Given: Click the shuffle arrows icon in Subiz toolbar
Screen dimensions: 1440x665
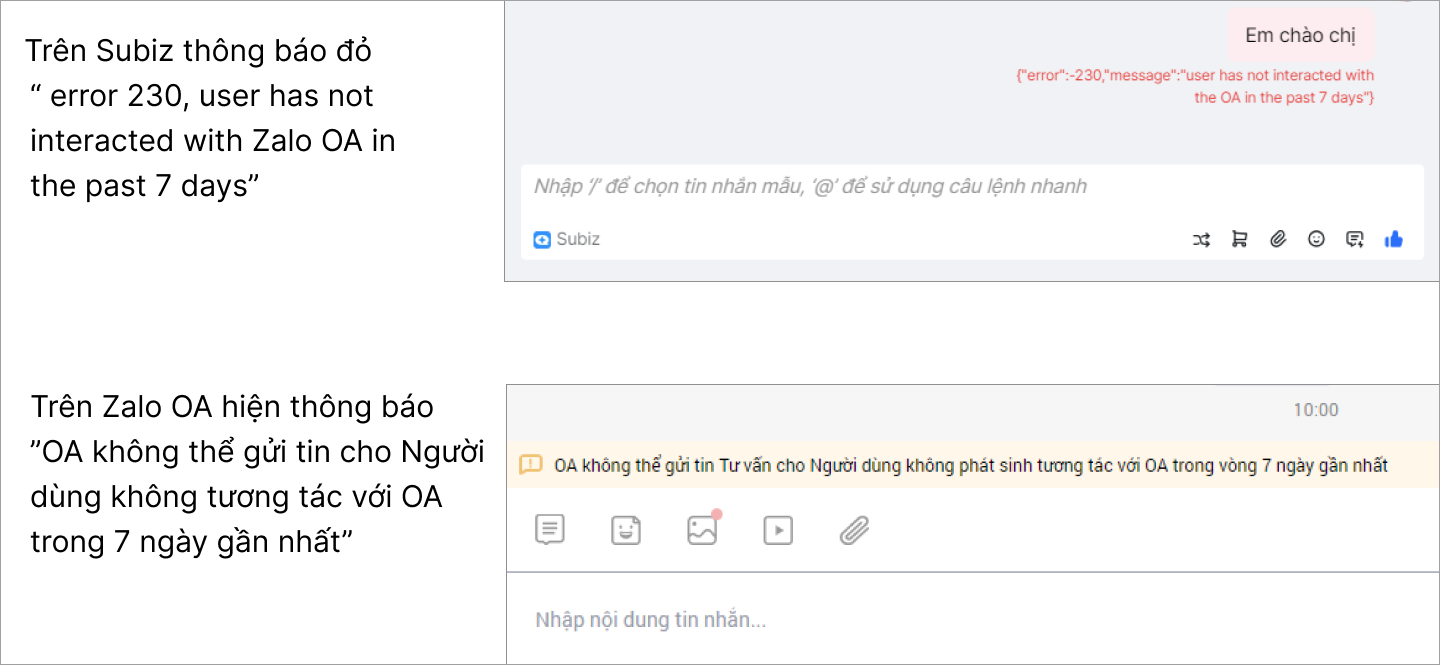Looking at the screenshot, I should coord(1201,239).
